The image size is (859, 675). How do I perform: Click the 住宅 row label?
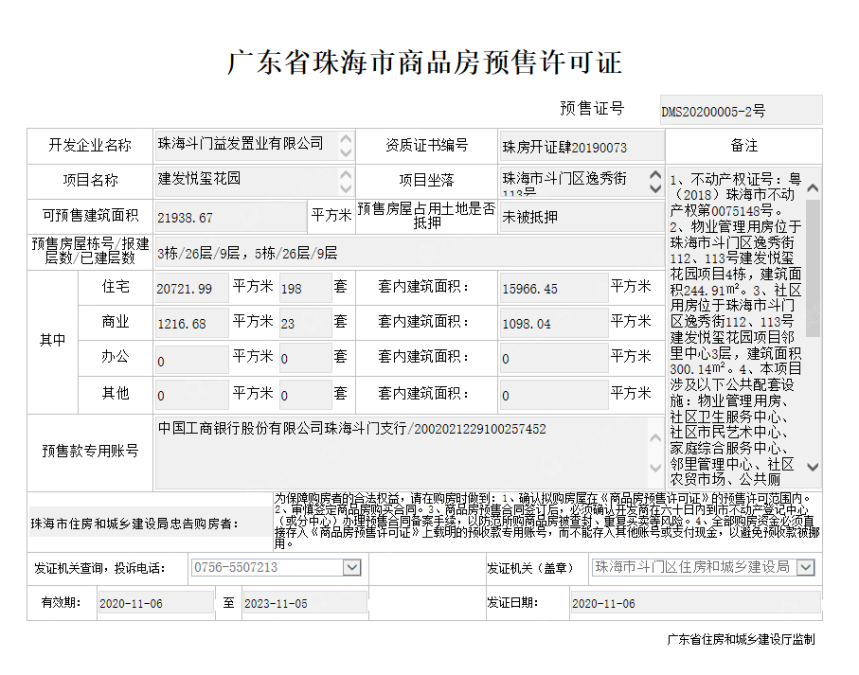[x=116, y=287]
